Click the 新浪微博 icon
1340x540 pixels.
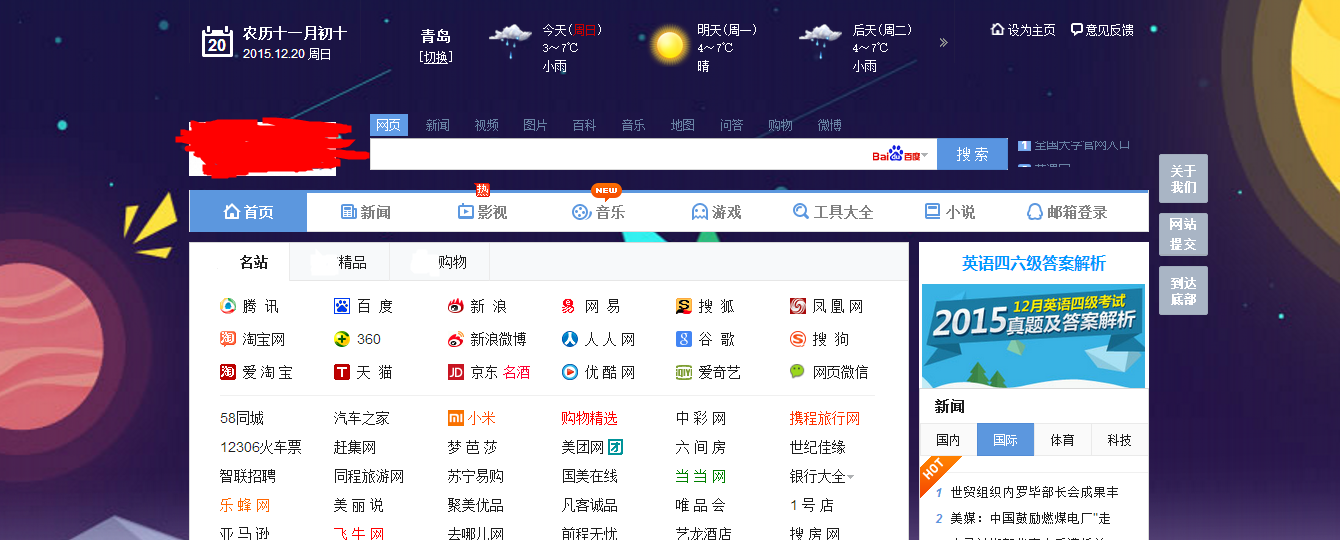point(456,339)
